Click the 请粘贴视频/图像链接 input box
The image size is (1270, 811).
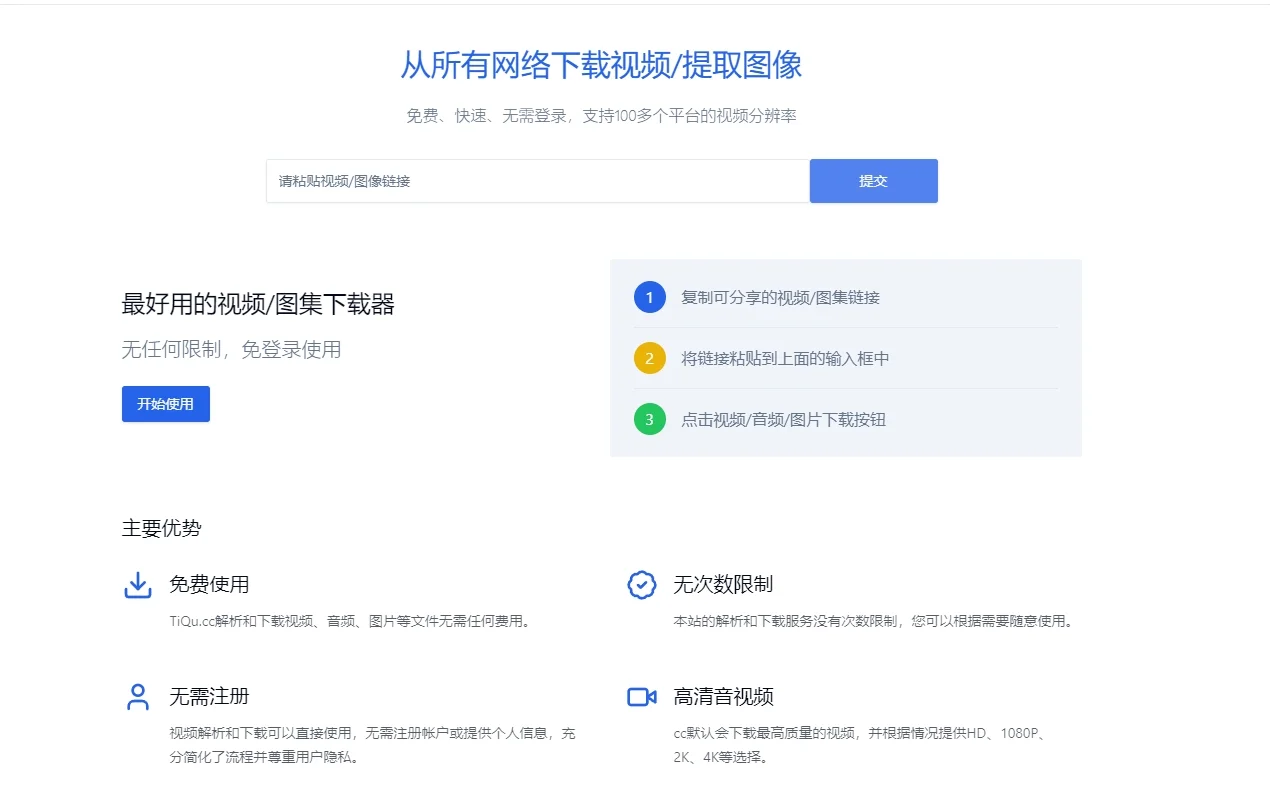click(537, 181)
